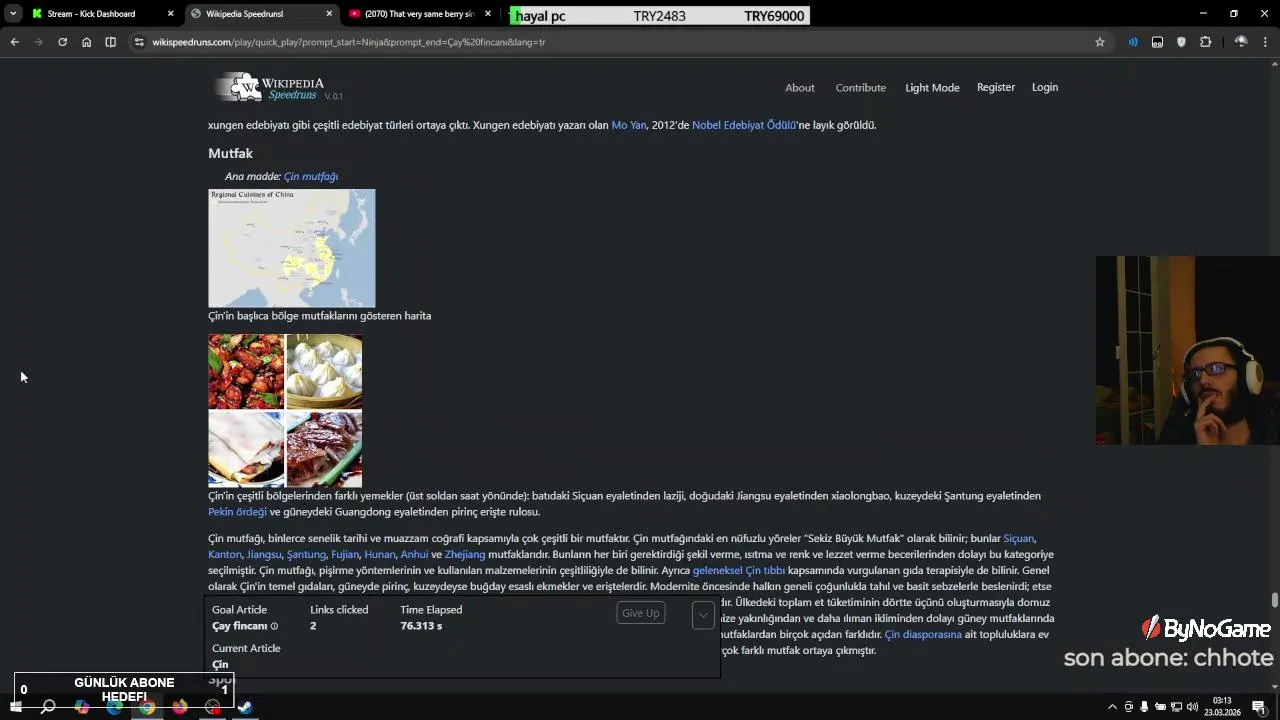Viewport: 1280px width, 720px height.
Task: Open the browser profile avatar
Action: tap(1241, 42)
